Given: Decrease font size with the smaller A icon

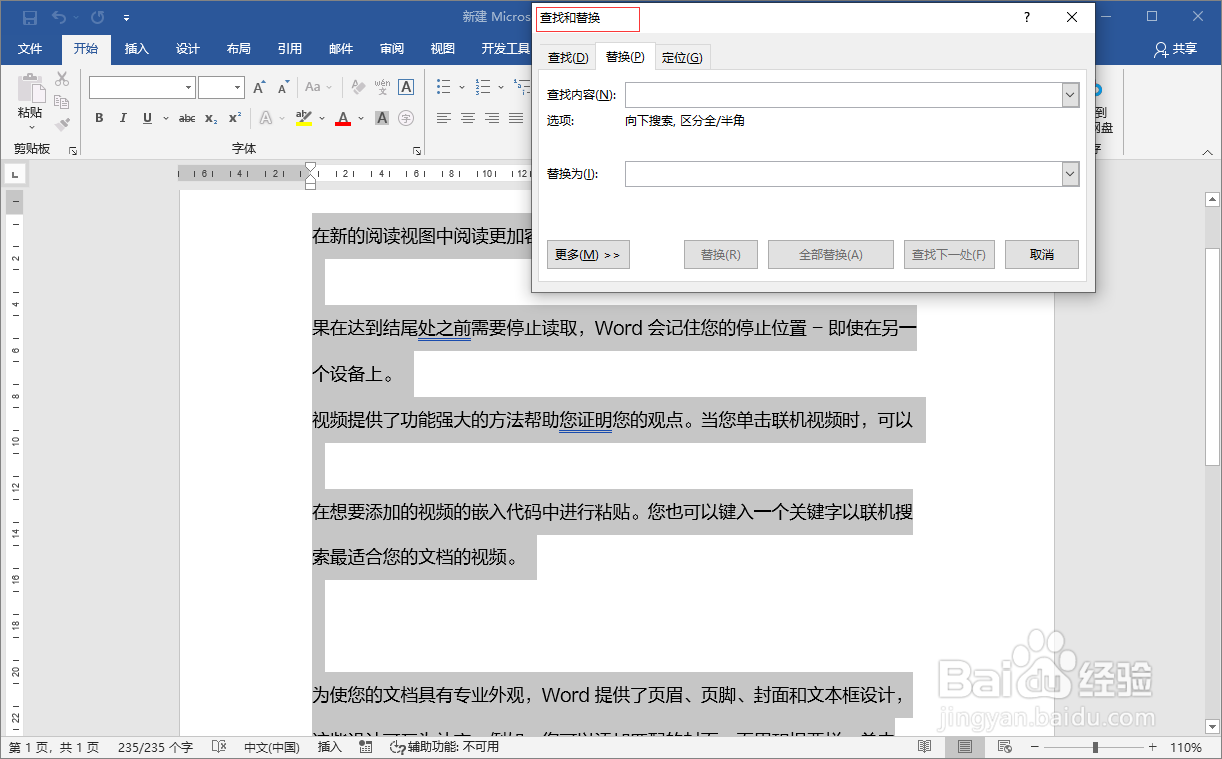Looking at the screenshot, I should (281, 88).
